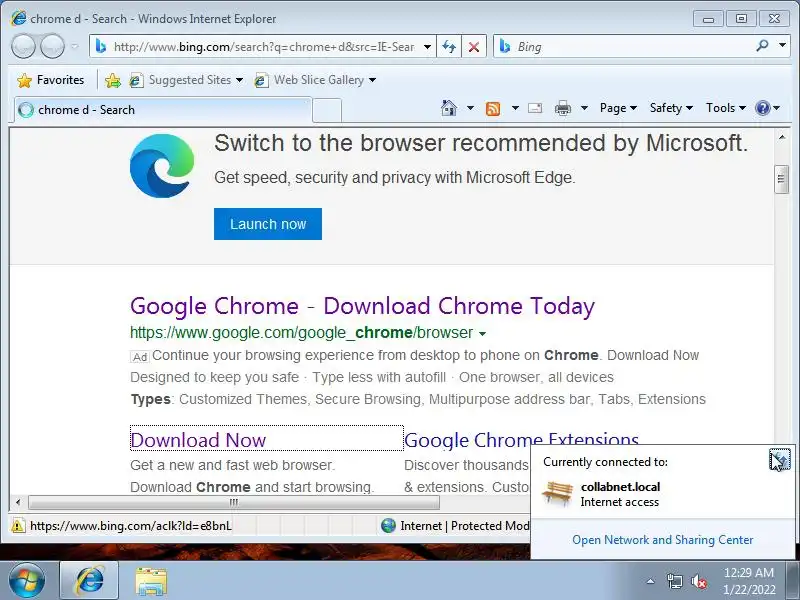Click the magnifier search icon
Image resolution: width=800 pixels, height=600 pixels.
tap(762, 46)
